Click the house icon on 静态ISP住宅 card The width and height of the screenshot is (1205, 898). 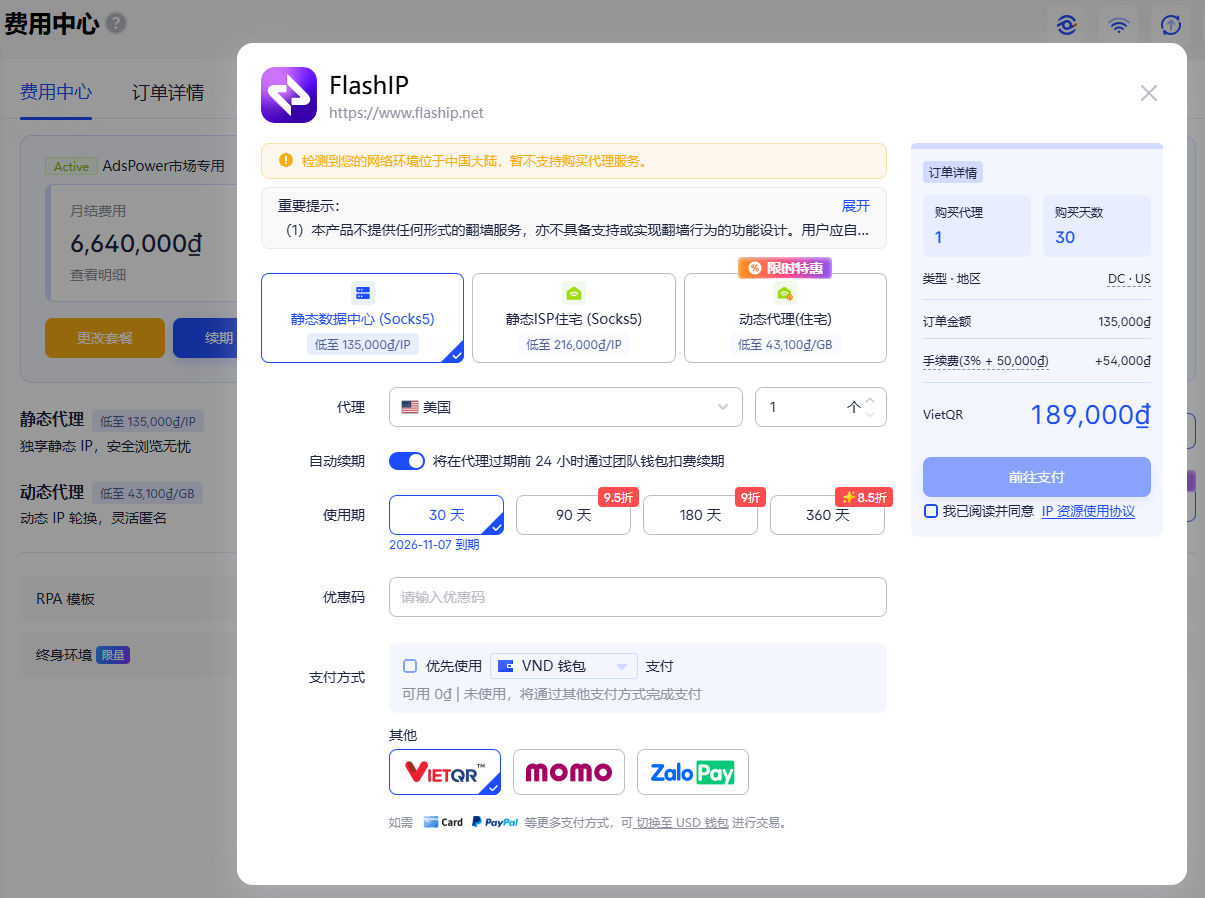574,293
